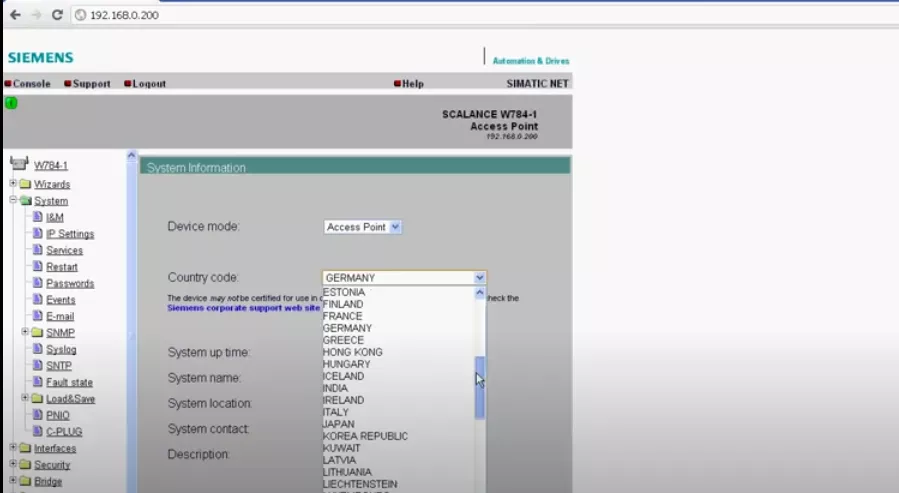Viewport: 899px width, 493px height.
Task: Expand the Security folder node
Action: click(x=13, y=464)
